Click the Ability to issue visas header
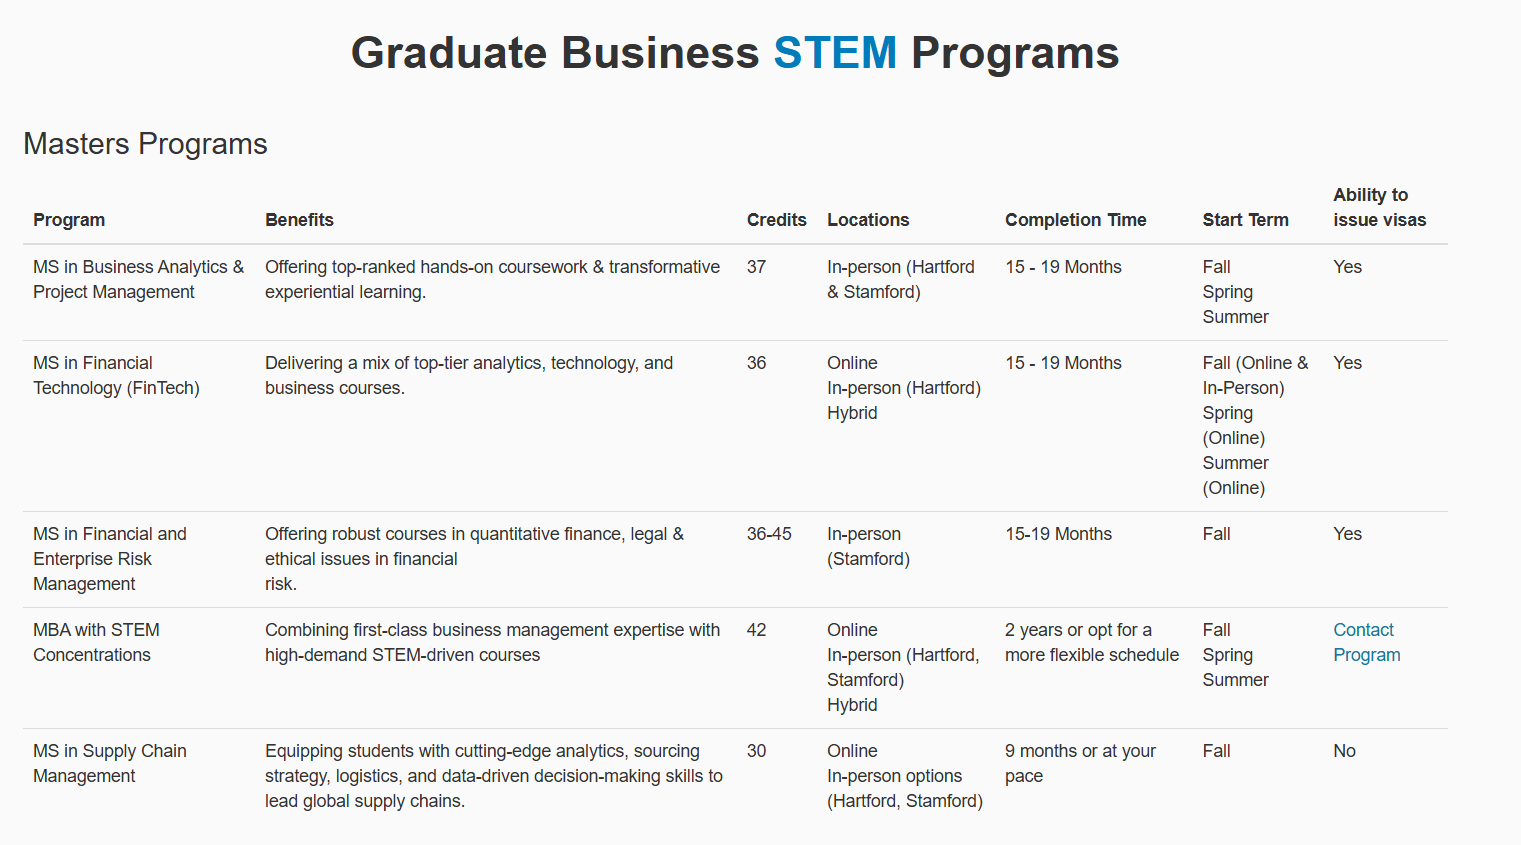The width and height of the screenshot is (1521, 845). (1379, 207)
